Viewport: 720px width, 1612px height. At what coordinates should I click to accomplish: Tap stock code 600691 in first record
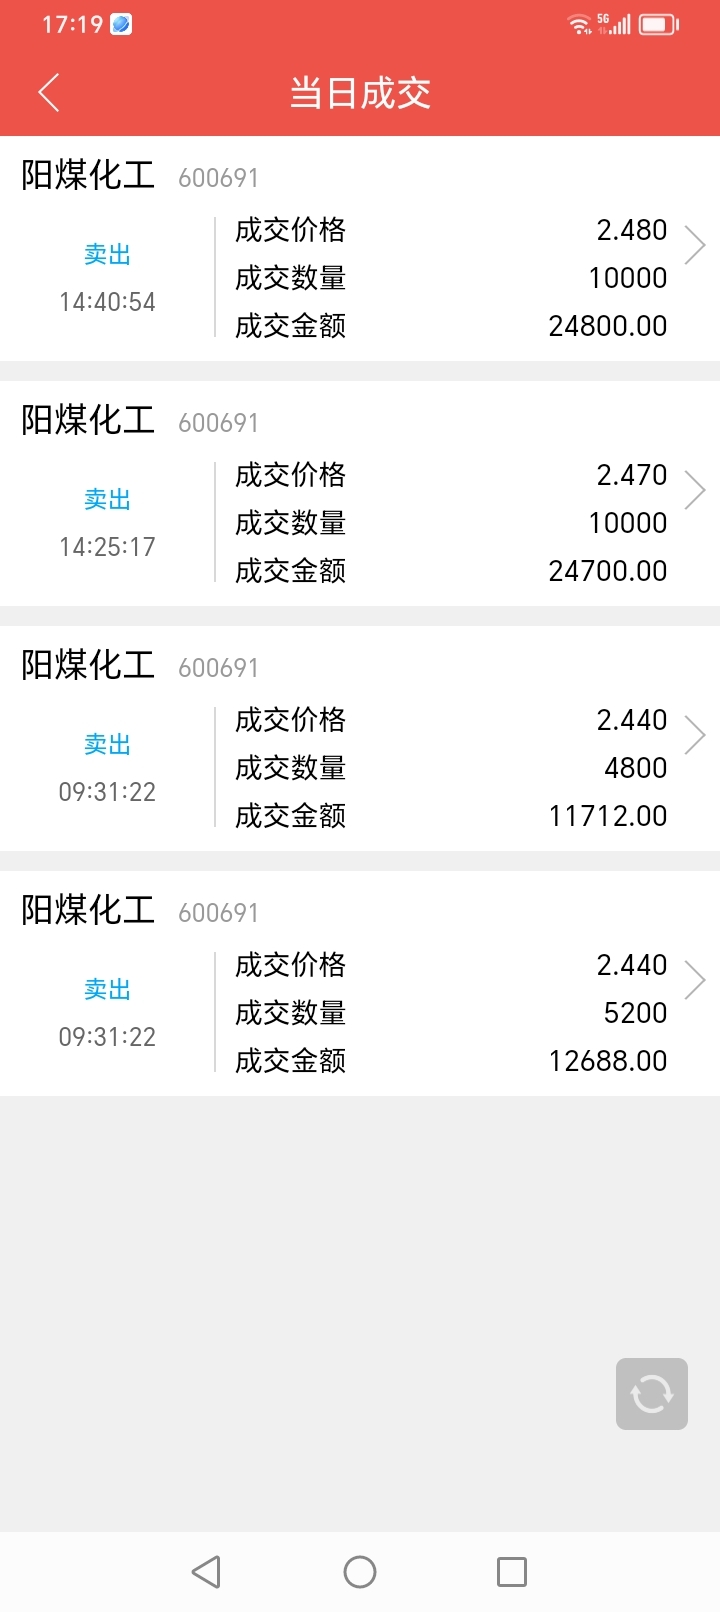click(218, 178)
